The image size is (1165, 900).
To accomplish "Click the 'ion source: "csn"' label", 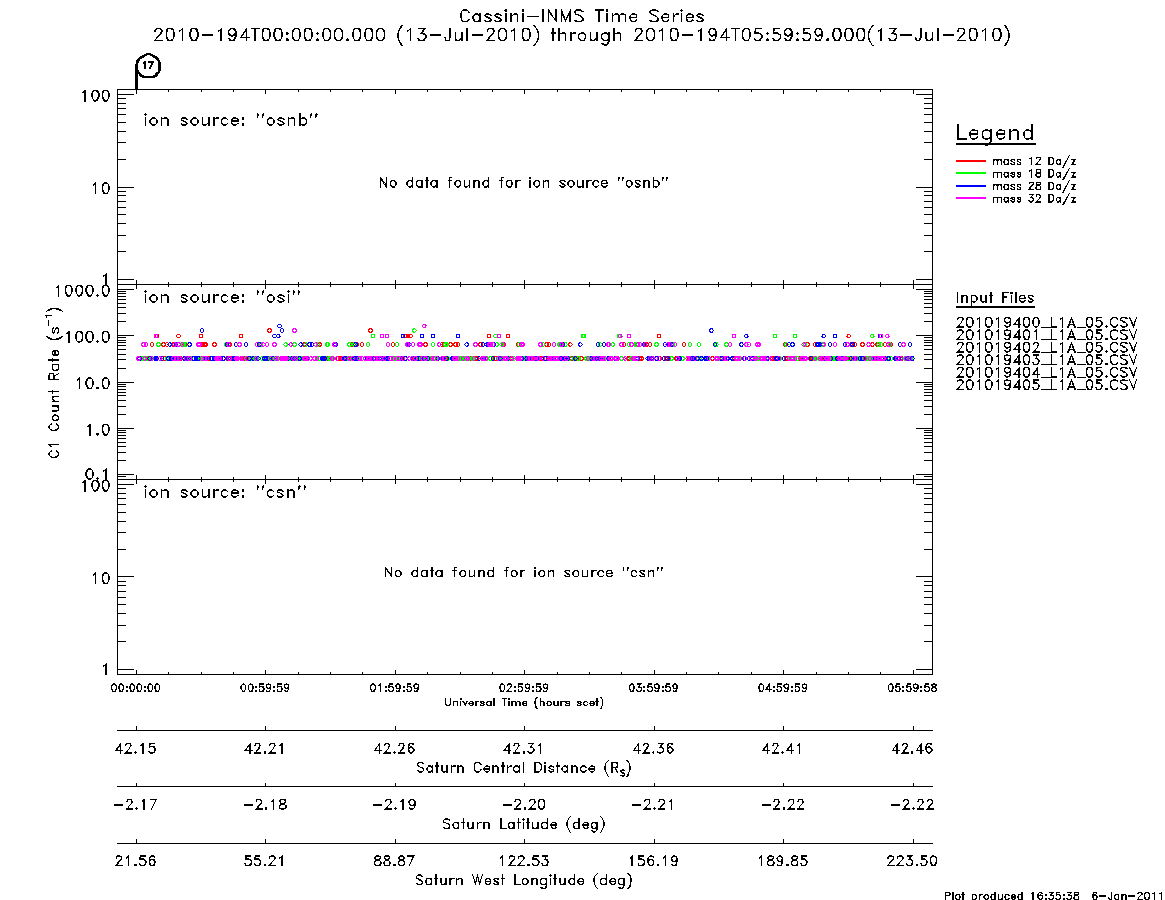I will pos(225,492).
